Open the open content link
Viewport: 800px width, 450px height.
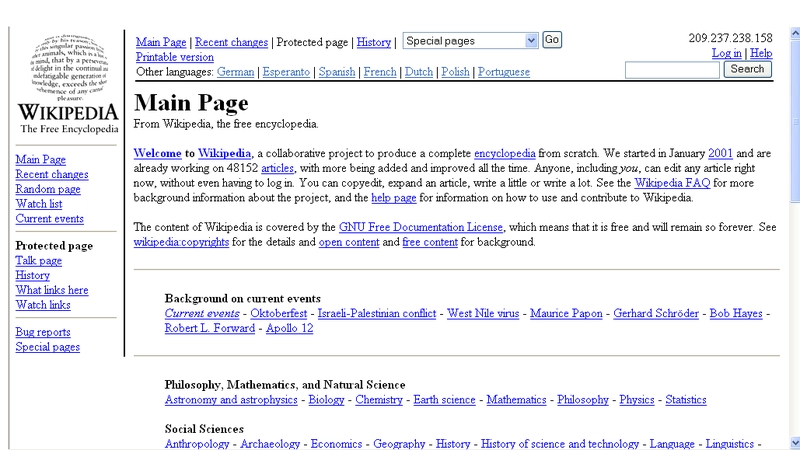[349, 242]
